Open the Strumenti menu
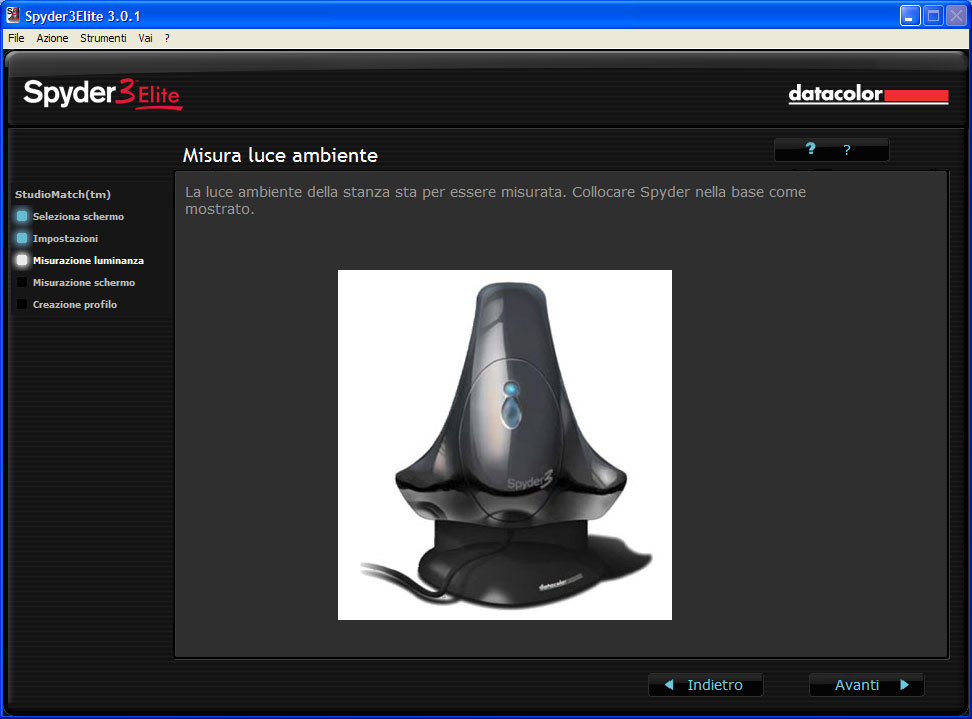The width and height of the screenshot is (972, 719). coord(103,38)
